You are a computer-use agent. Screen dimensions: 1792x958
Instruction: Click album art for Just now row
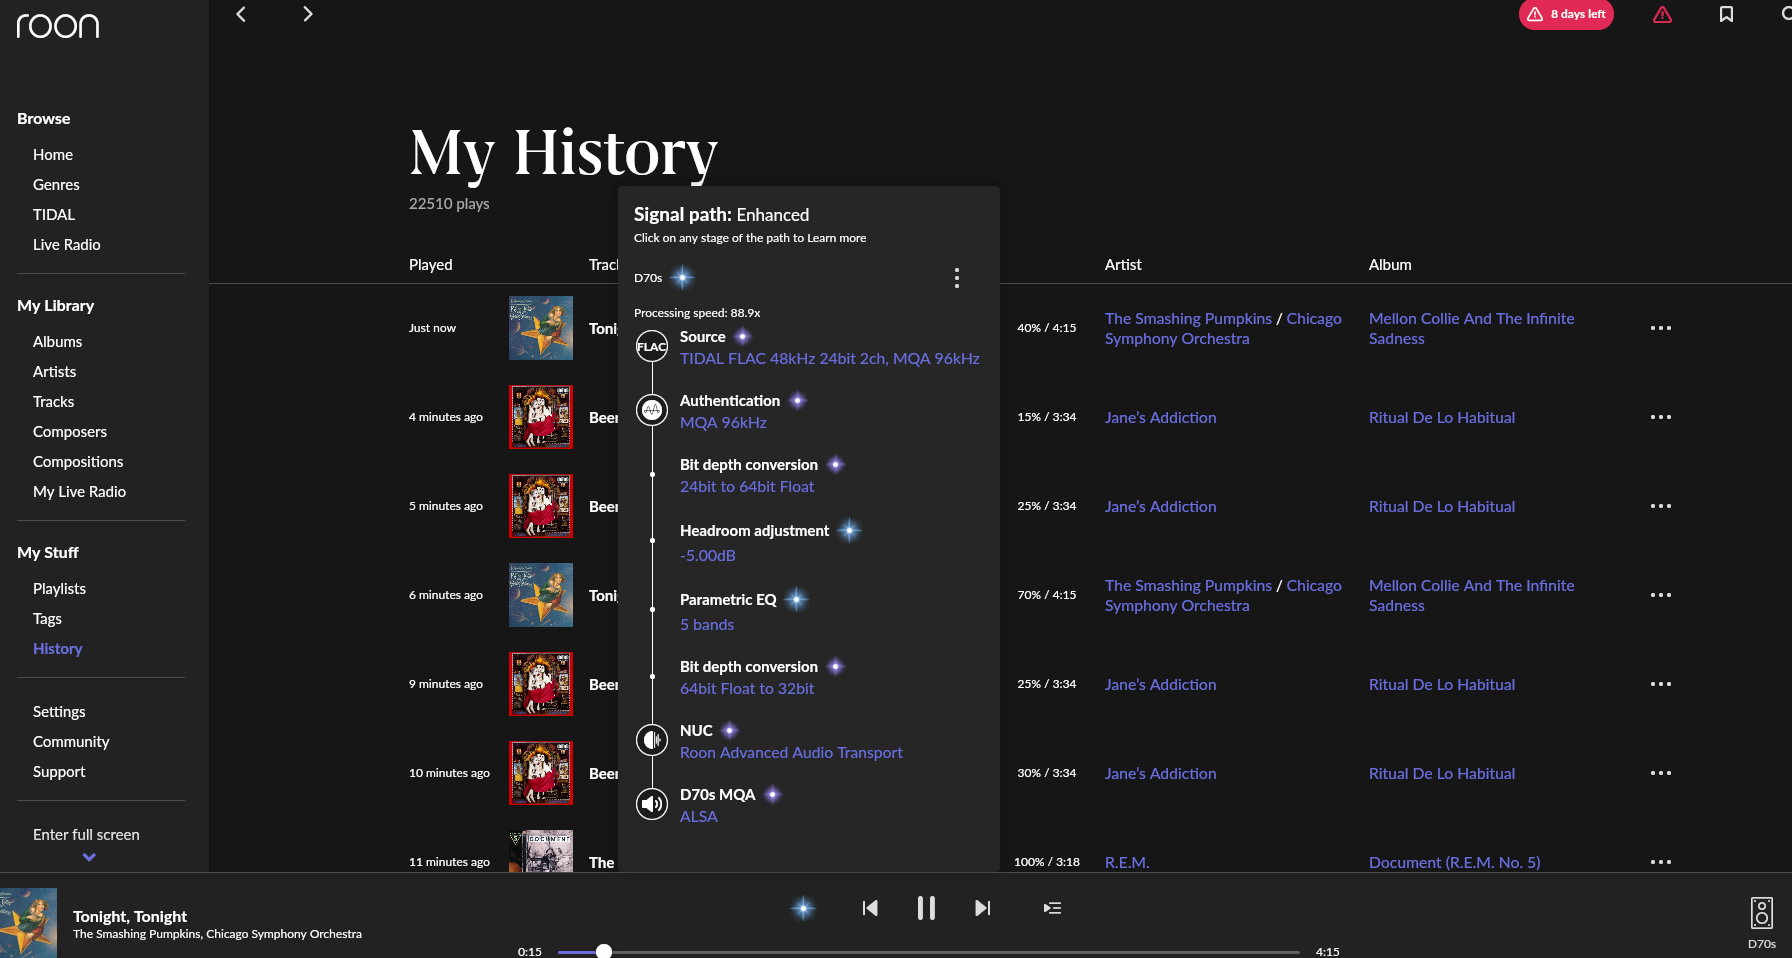[541, 328]
